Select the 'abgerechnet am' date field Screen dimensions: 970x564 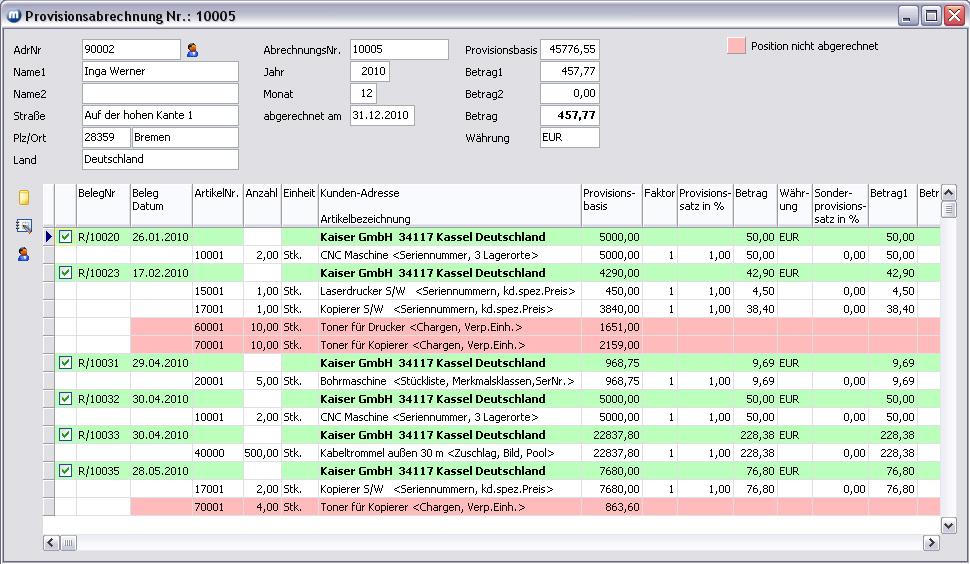(x=382, y=116)
